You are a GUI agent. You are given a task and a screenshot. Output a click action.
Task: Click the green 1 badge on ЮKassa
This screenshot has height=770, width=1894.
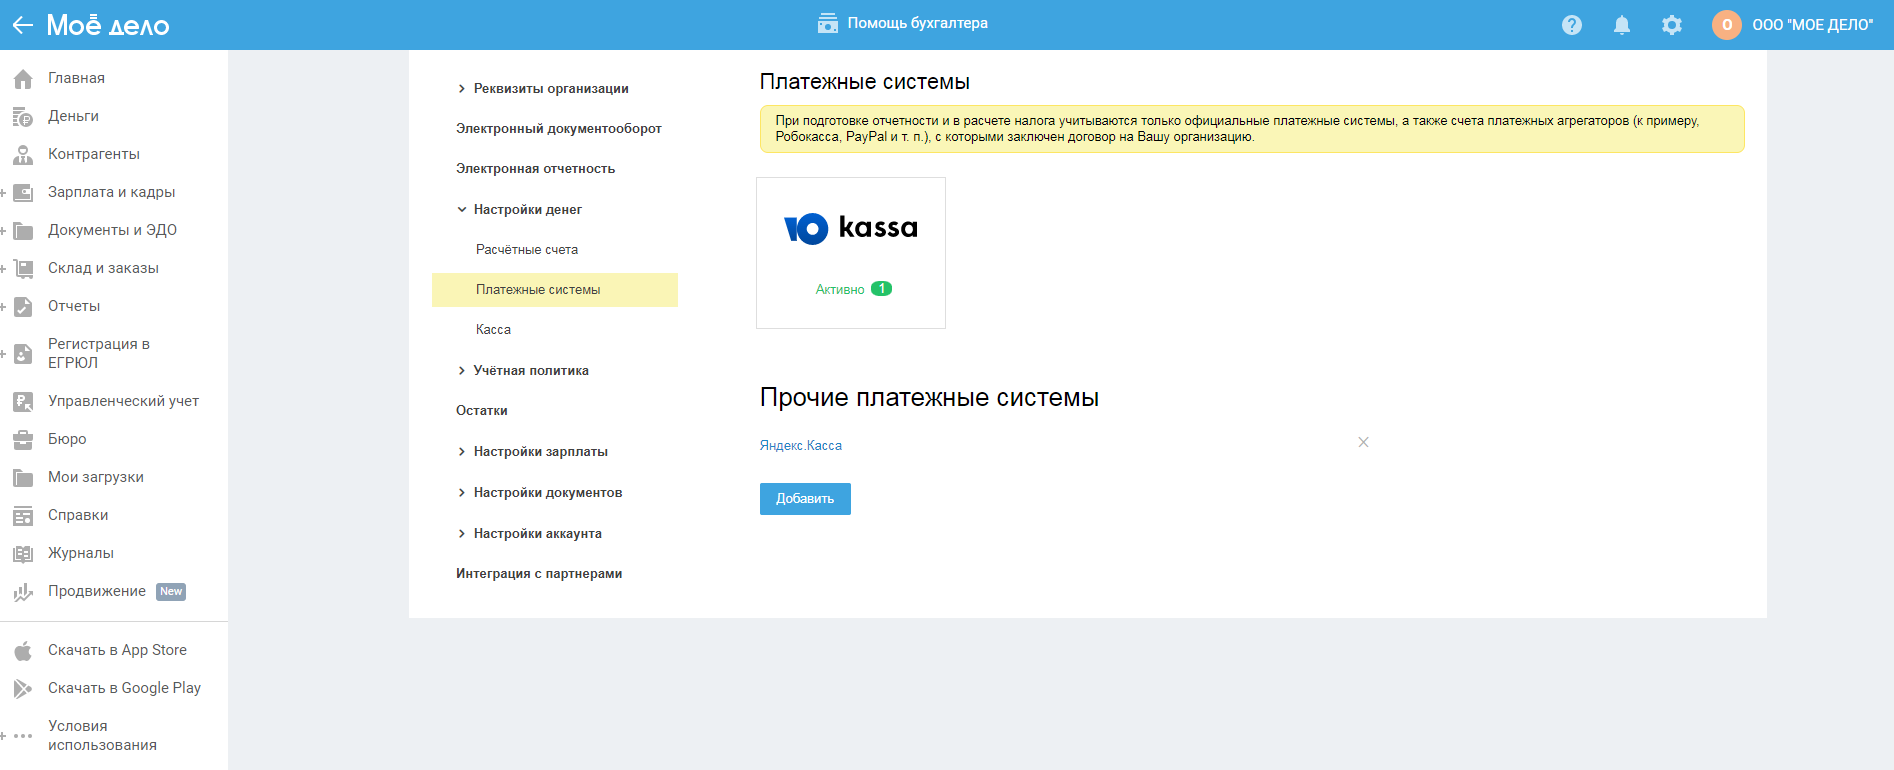881,289
